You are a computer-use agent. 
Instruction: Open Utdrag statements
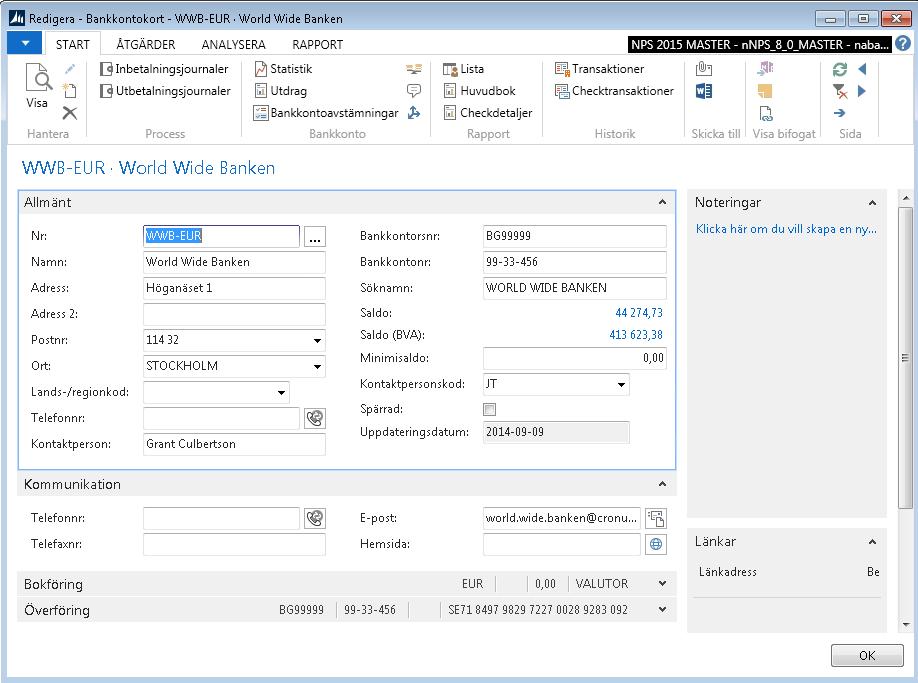coord(280,91)
